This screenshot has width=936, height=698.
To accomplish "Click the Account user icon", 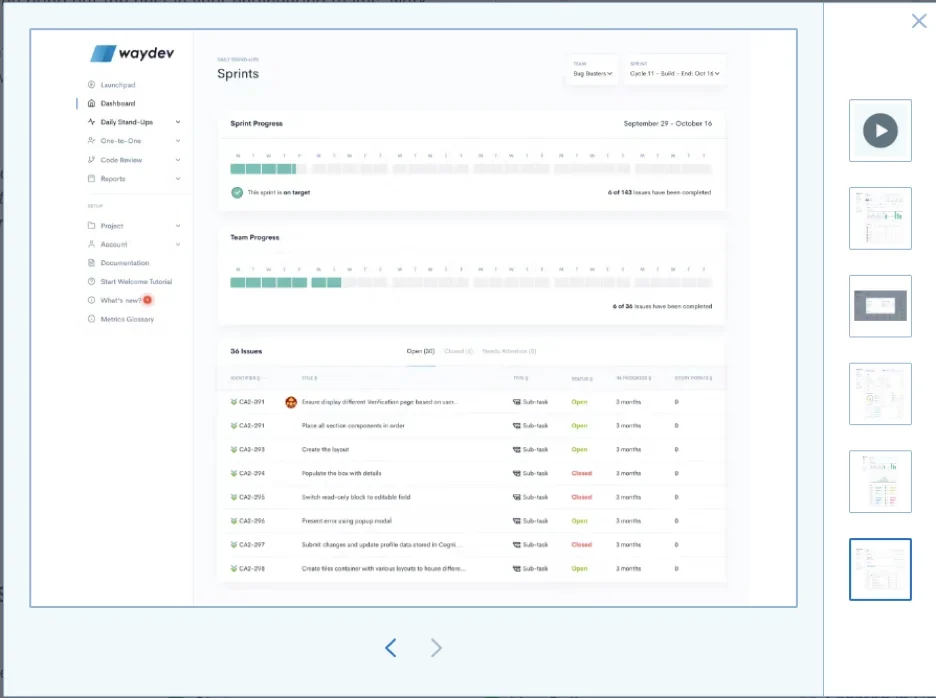I will click(91, 244).
